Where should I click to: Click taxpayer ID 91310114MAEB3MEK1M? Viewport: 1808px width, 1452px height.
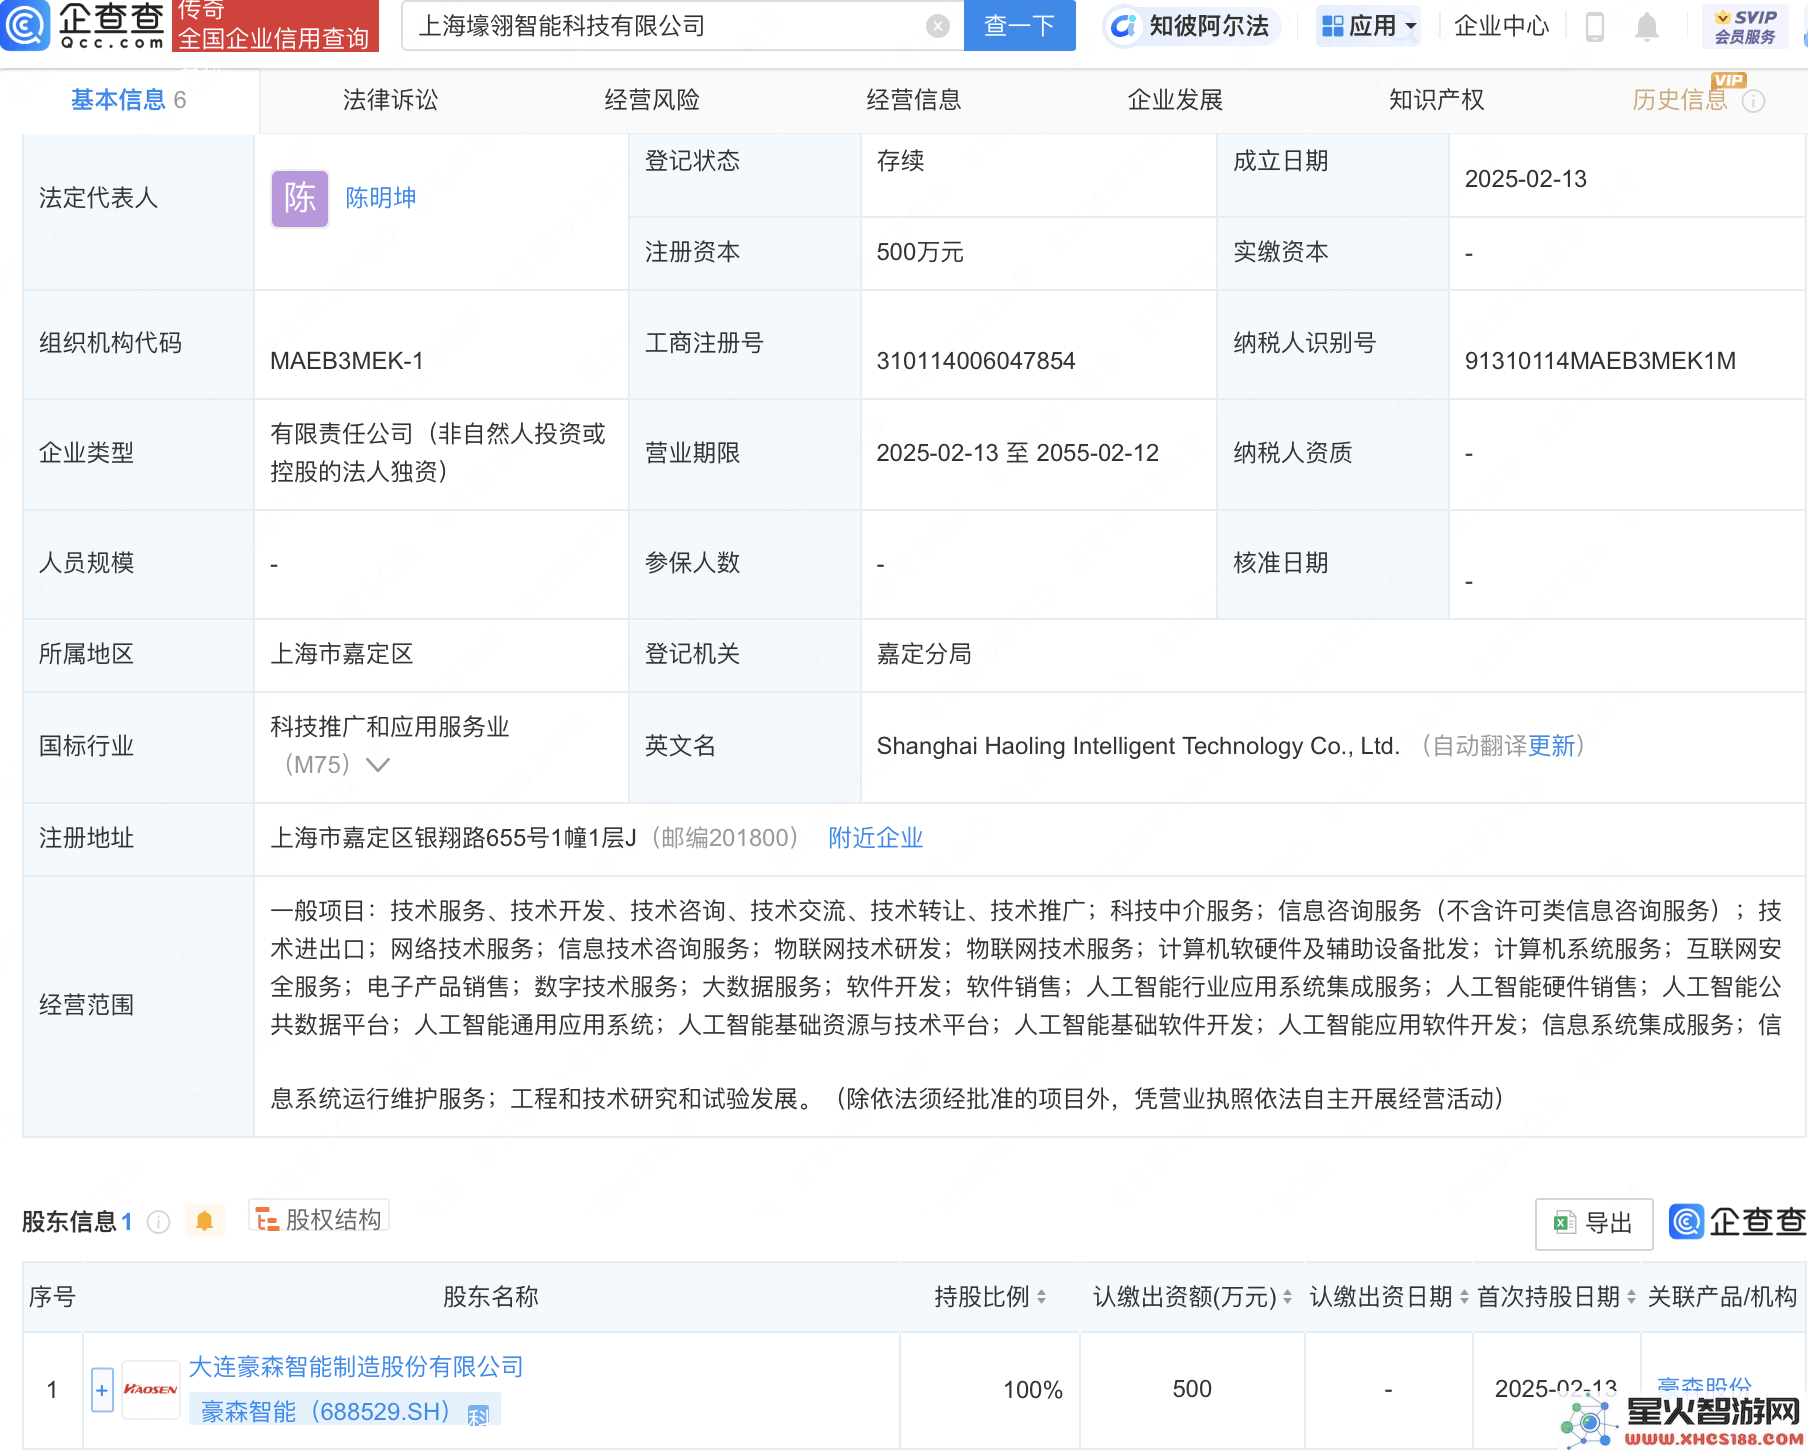(x=1600, y=361)
